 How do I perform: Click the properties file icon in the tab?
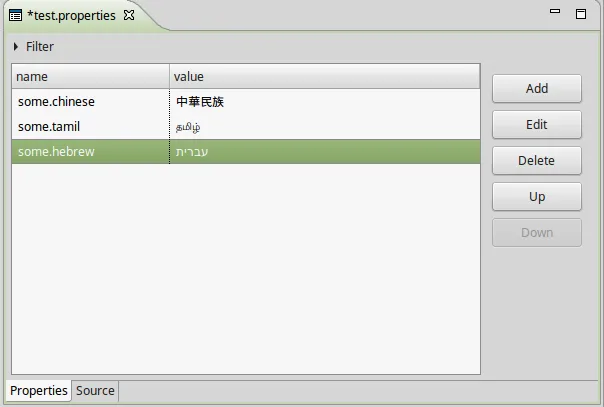[15, 15]
